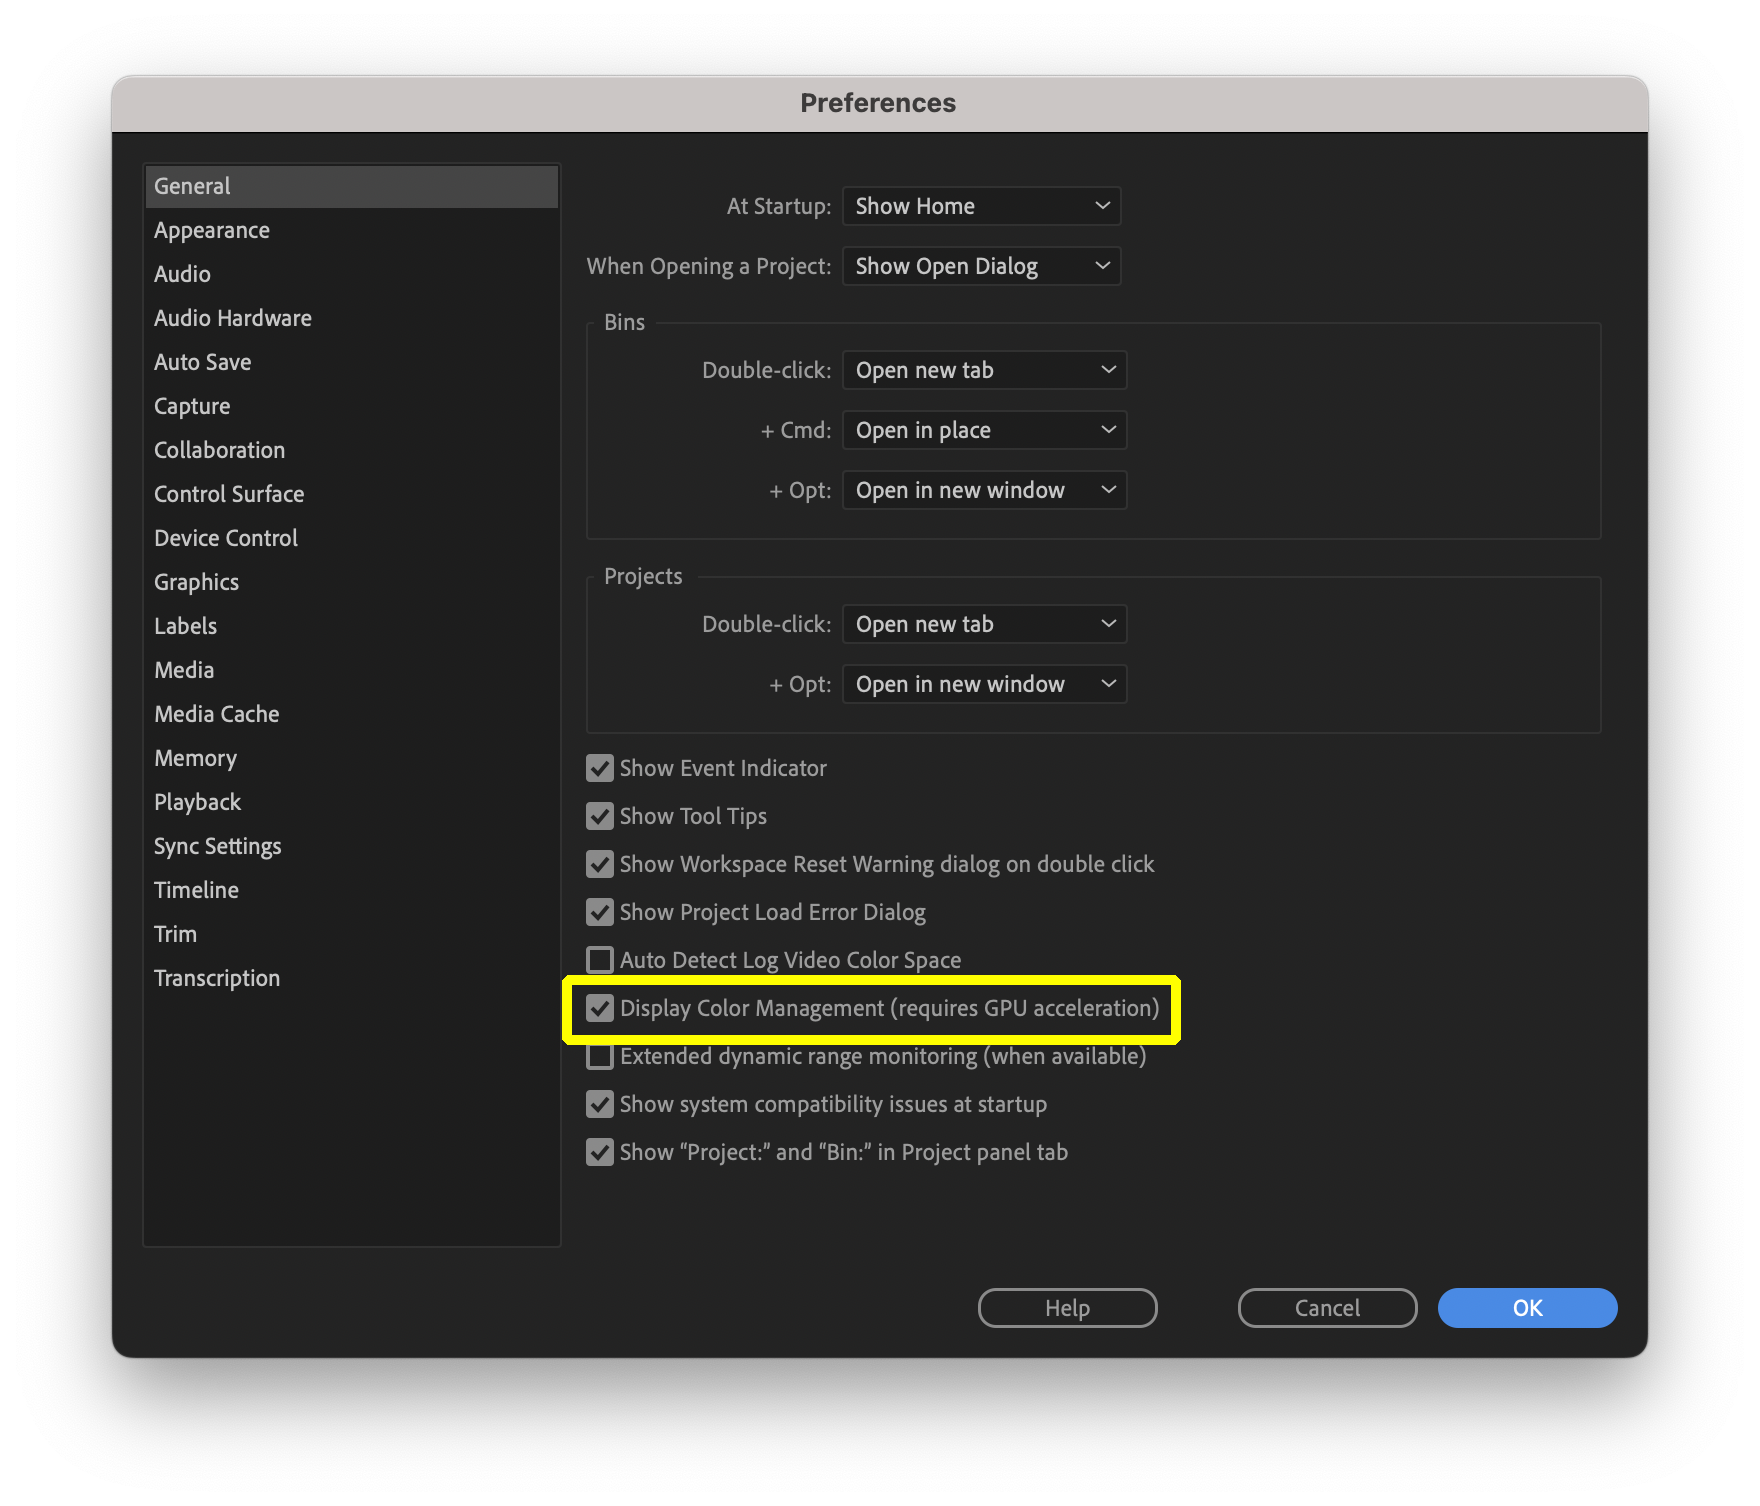
Task: Select Capture in the category list
Action: click(x=351, y=406)
